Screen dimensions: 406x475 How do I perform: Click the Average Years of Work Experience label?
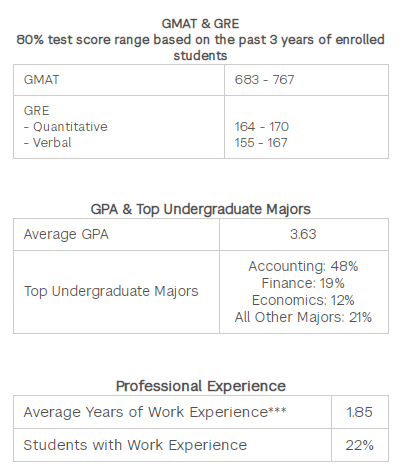[x=155, y=412]
